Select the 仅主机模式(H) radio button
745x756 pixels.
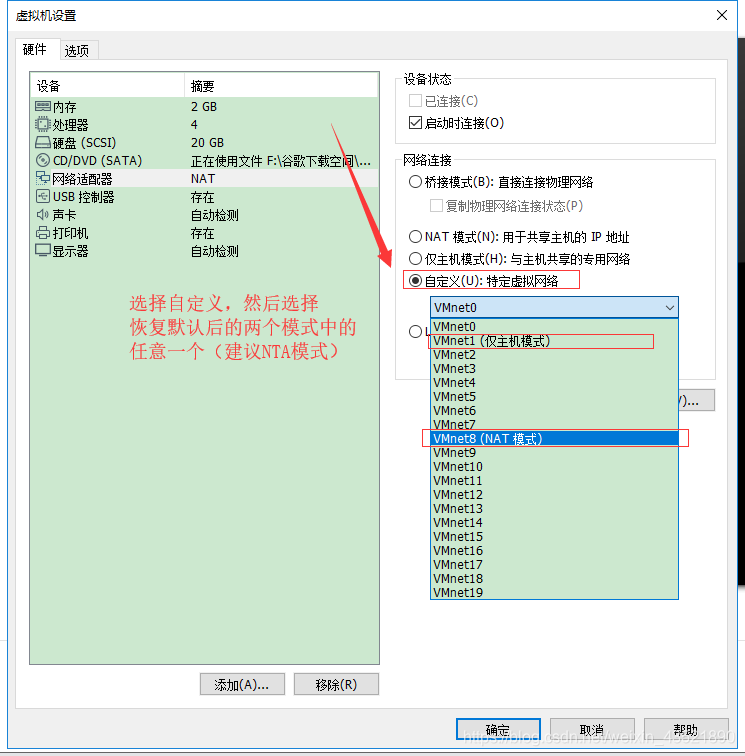click(x=415, y=259)
